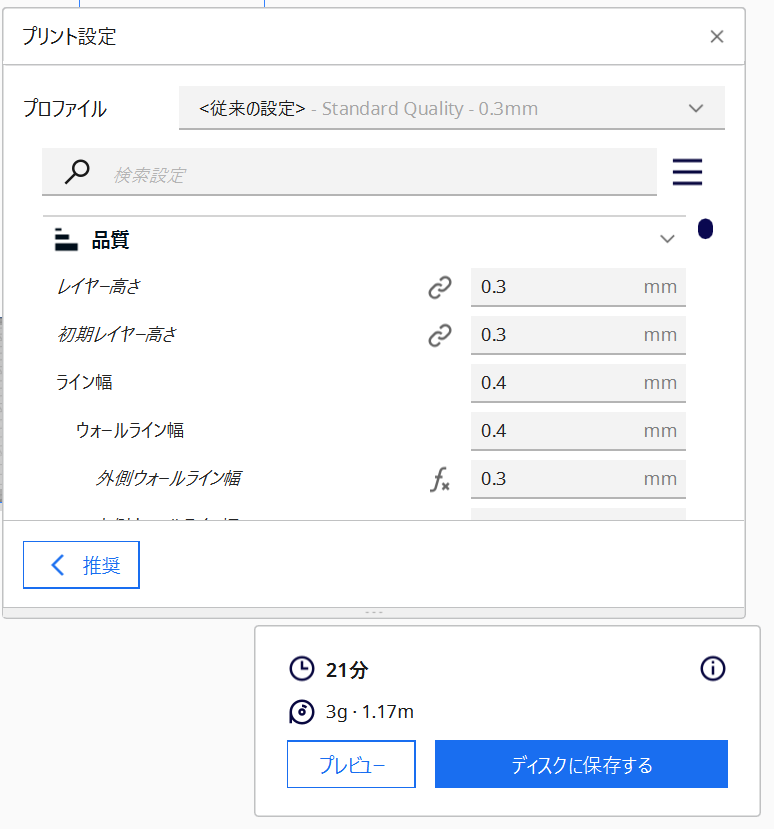Select the 初期レイヤー高さ setting label
The image size is (774, 829).
[116, 335]
